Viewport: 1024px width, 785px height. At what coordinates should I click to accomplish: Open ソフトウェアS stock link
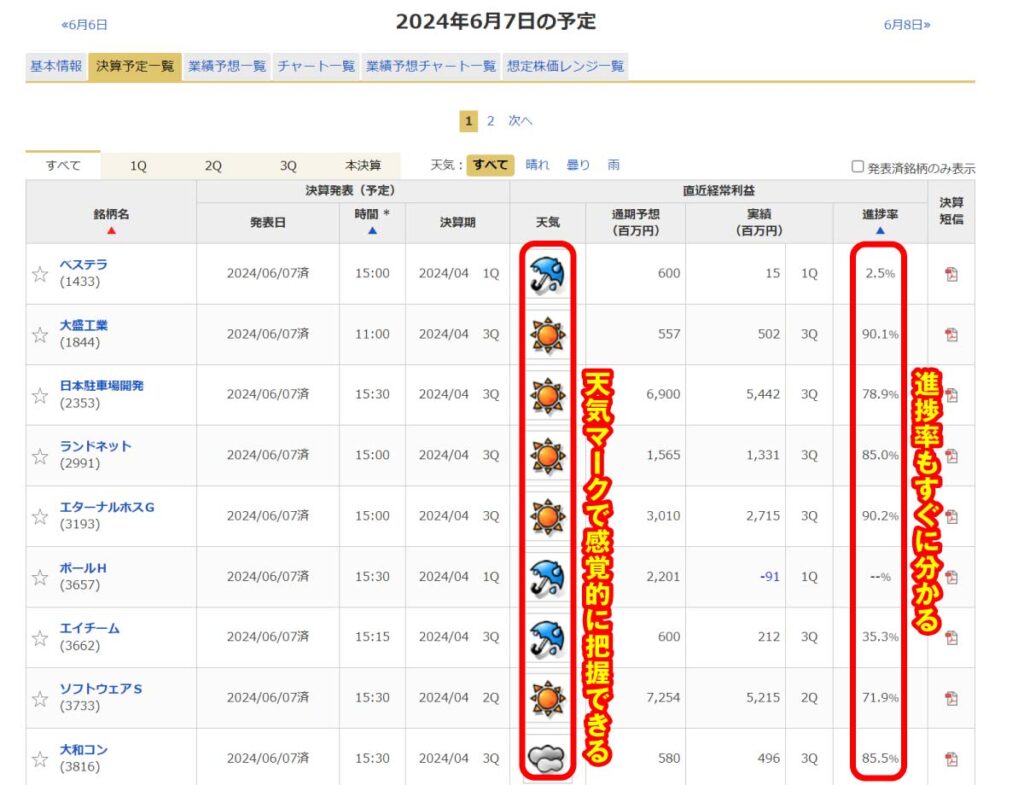[x=101, y=688]
